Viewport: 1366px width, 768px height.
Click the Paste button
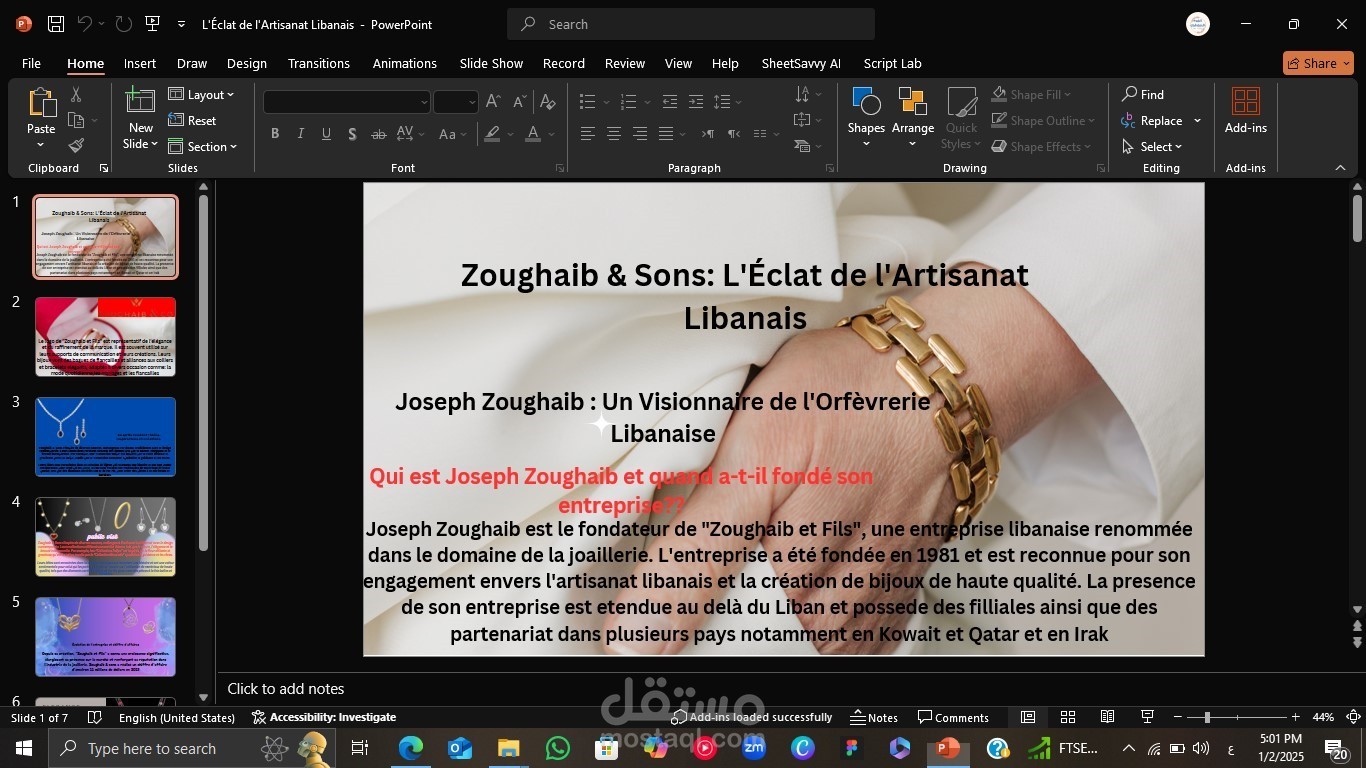[41, 118]
